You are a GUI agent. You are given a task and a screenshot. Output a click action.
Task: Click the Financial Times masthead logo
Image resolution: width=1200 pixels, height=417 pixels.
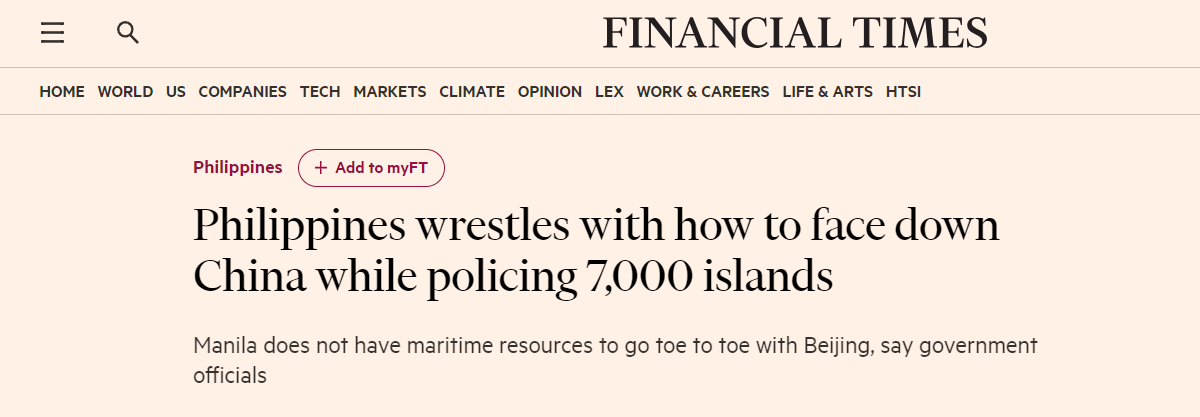795,33
